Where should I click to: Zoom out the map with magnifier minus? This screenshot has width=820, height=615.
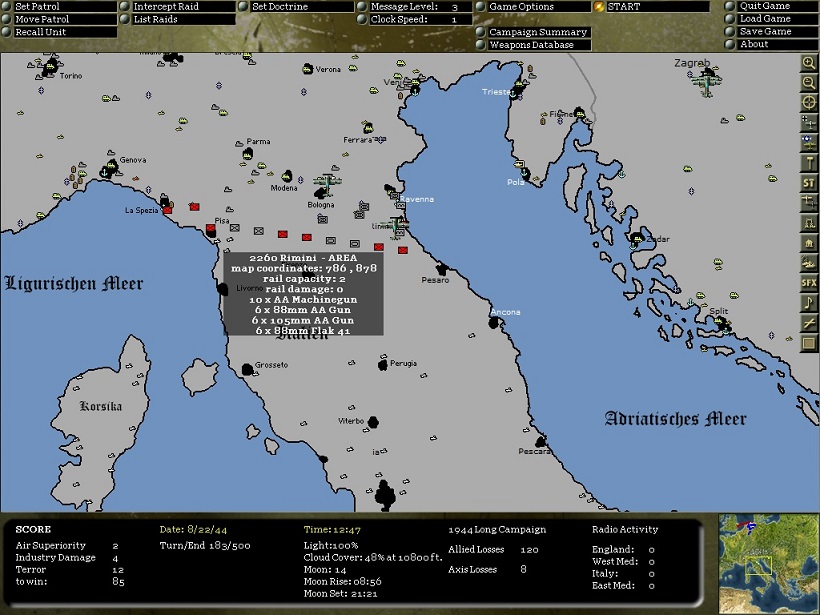[808, 83]
